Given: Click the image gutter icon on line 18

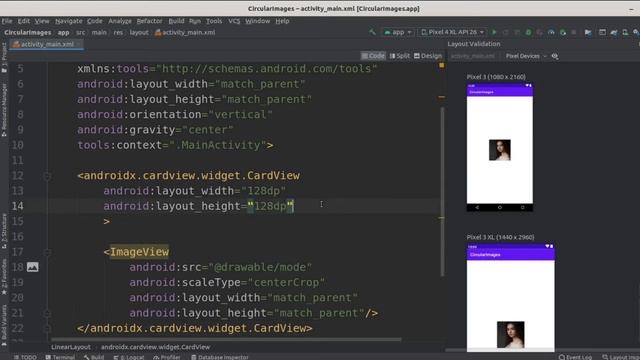Looking at the screenshot, I should (x=33, y=267).
